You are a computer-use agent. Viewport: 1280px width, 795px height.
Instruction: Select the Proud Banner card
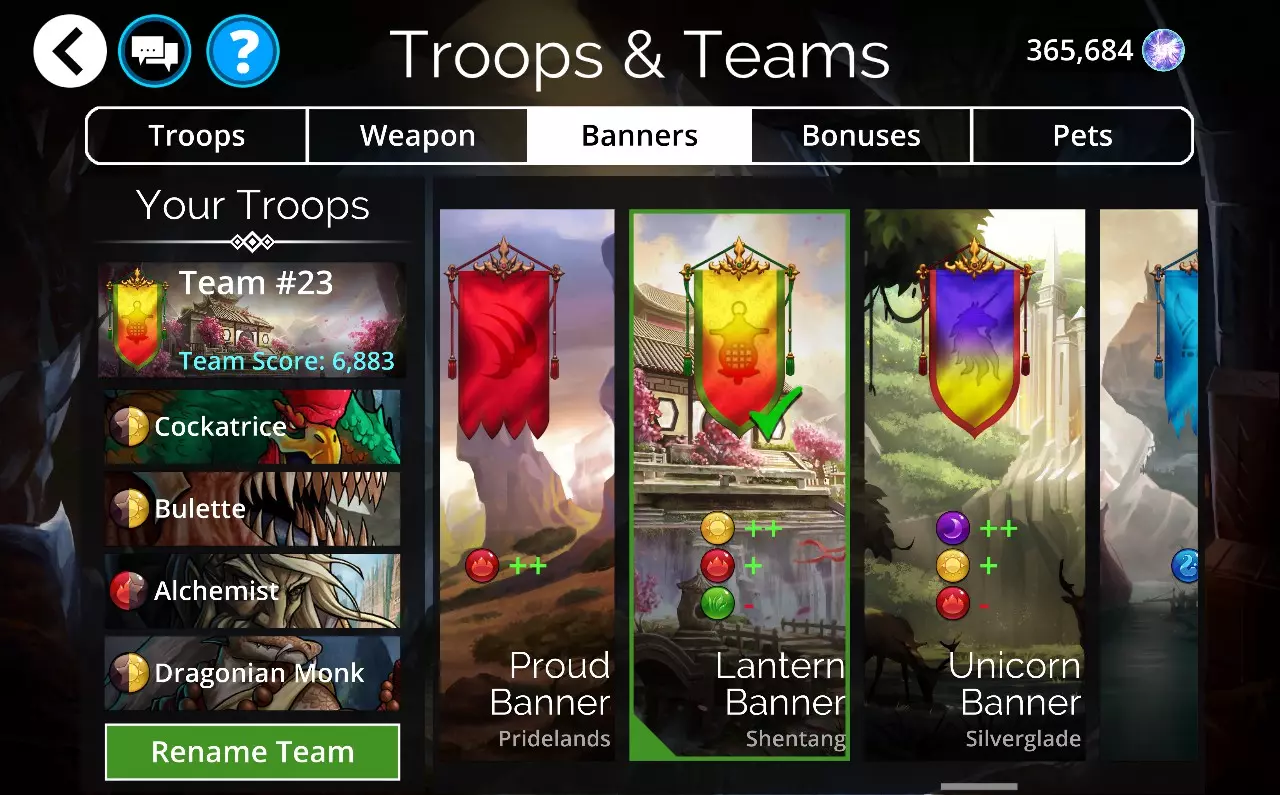click(x=527, y=484)
